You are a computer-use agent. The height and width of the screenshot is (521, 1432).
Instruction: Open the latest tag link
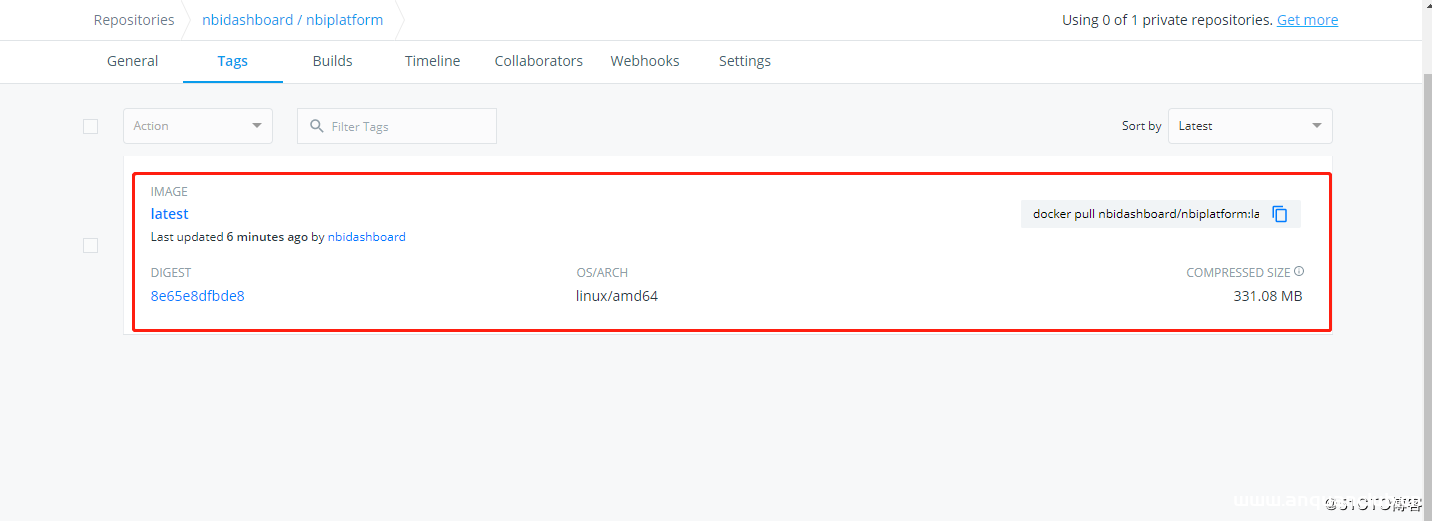click(x=170, y=214)
